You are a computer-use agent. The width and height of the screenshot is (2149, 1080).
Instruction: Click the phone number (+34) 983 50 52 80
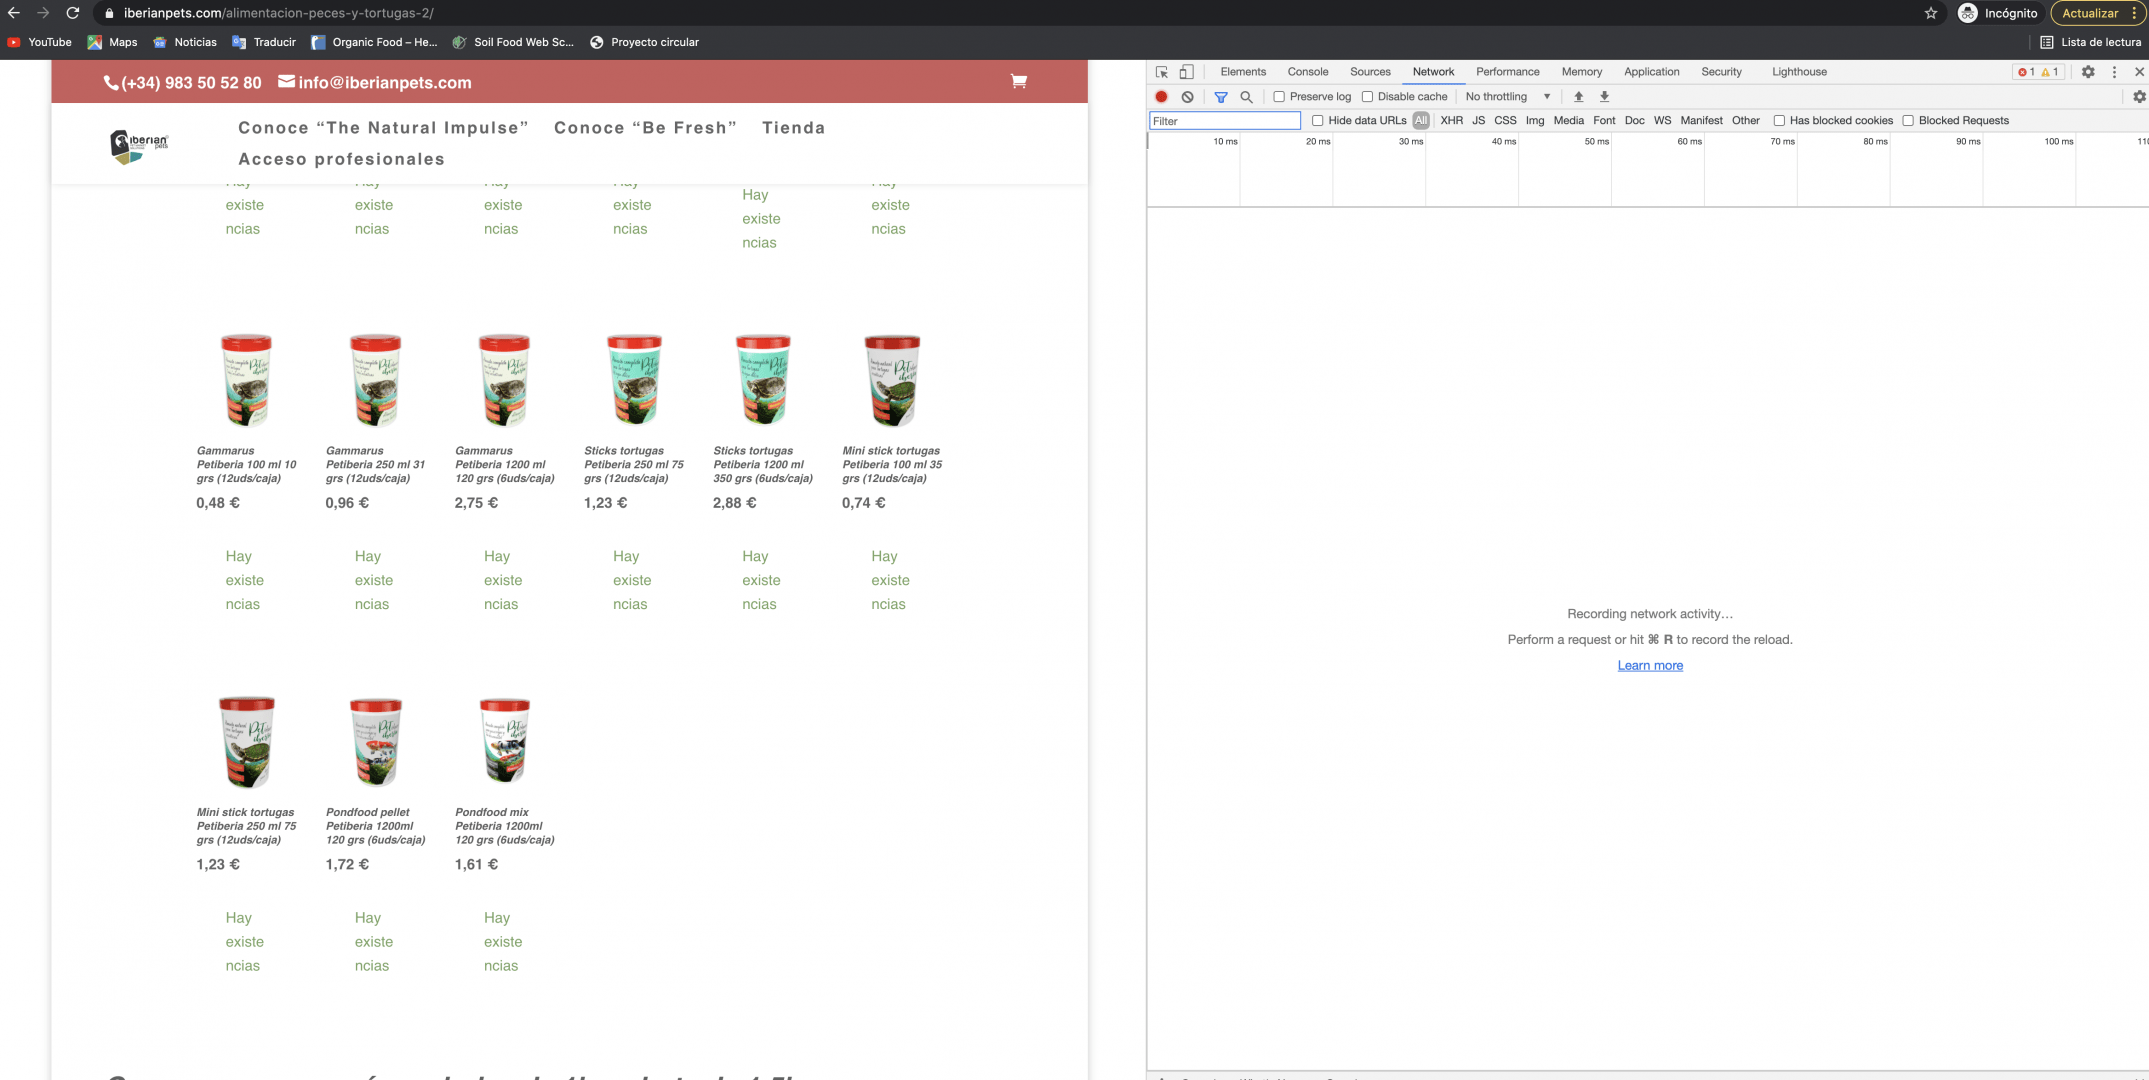(183, 82)
